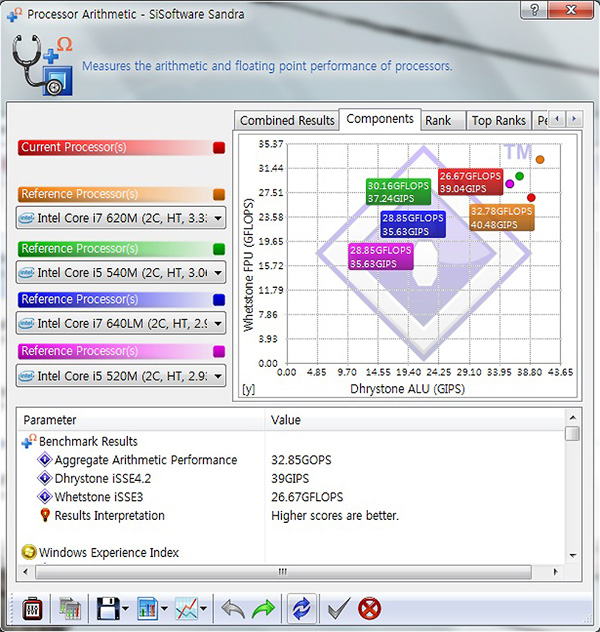Click the bar chart results icon
The height and width of the screenshot is (632, 600).
coord(147,609)
